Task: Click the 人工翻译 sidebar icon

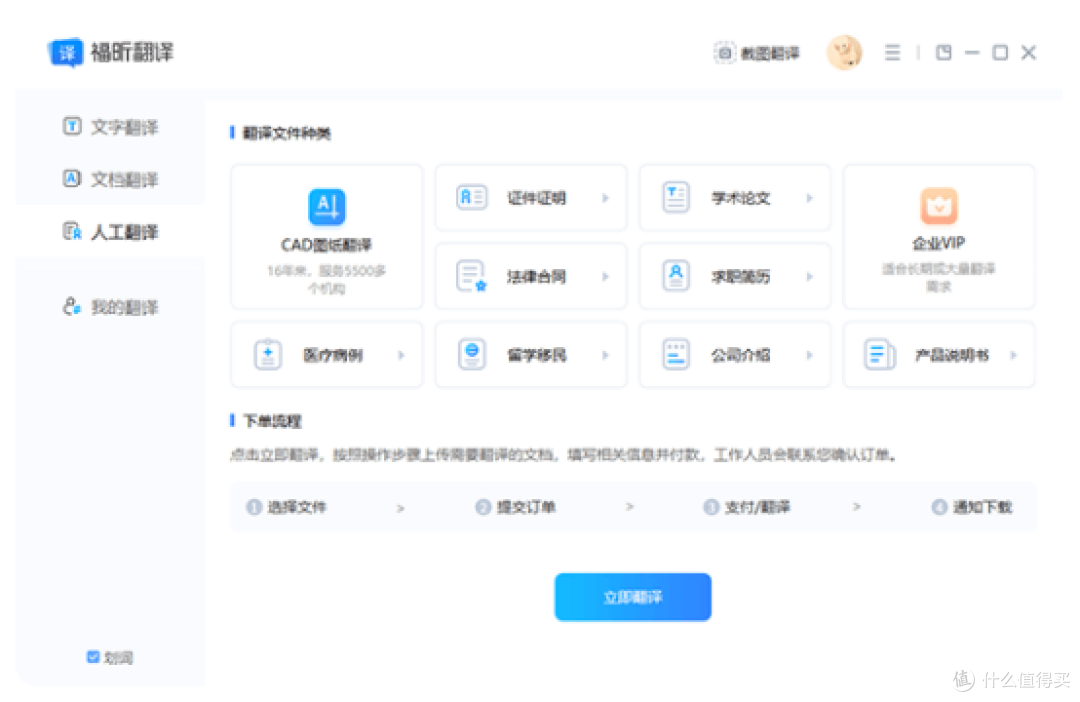Action: (x=72, y=231)
